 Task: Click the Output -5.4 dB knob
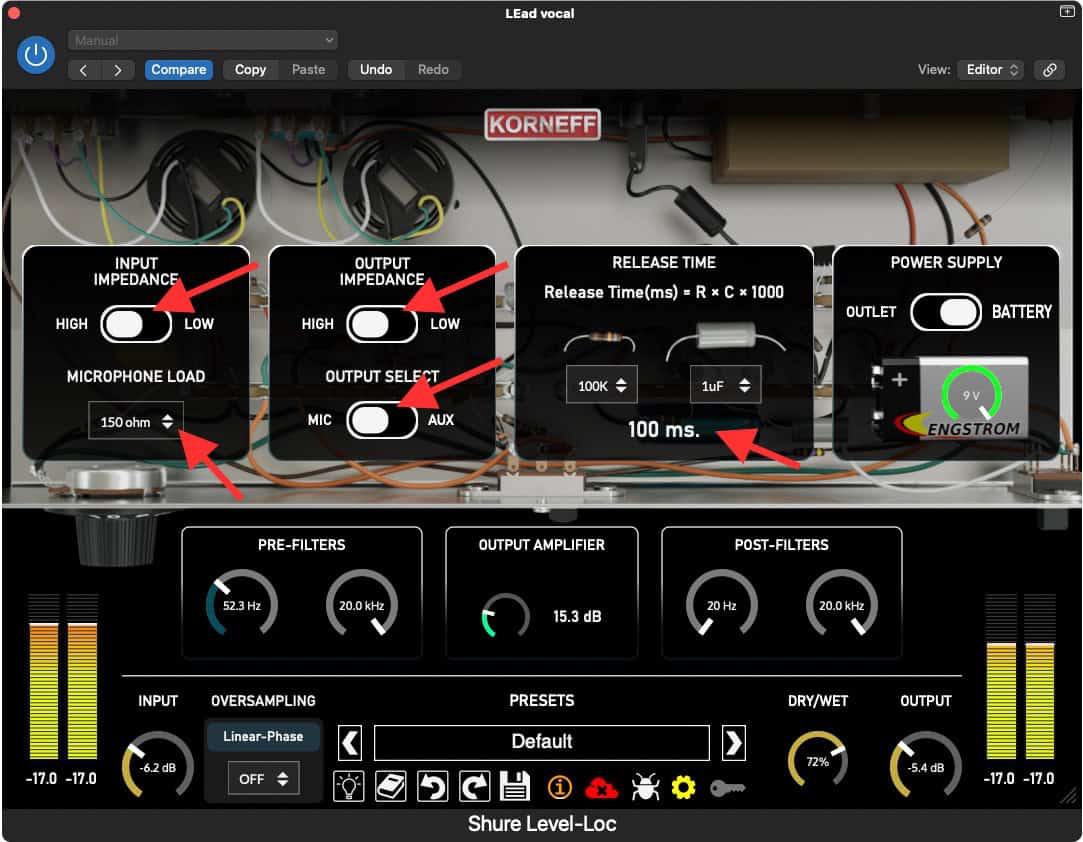pyautogui.click(x=926, y=766)
